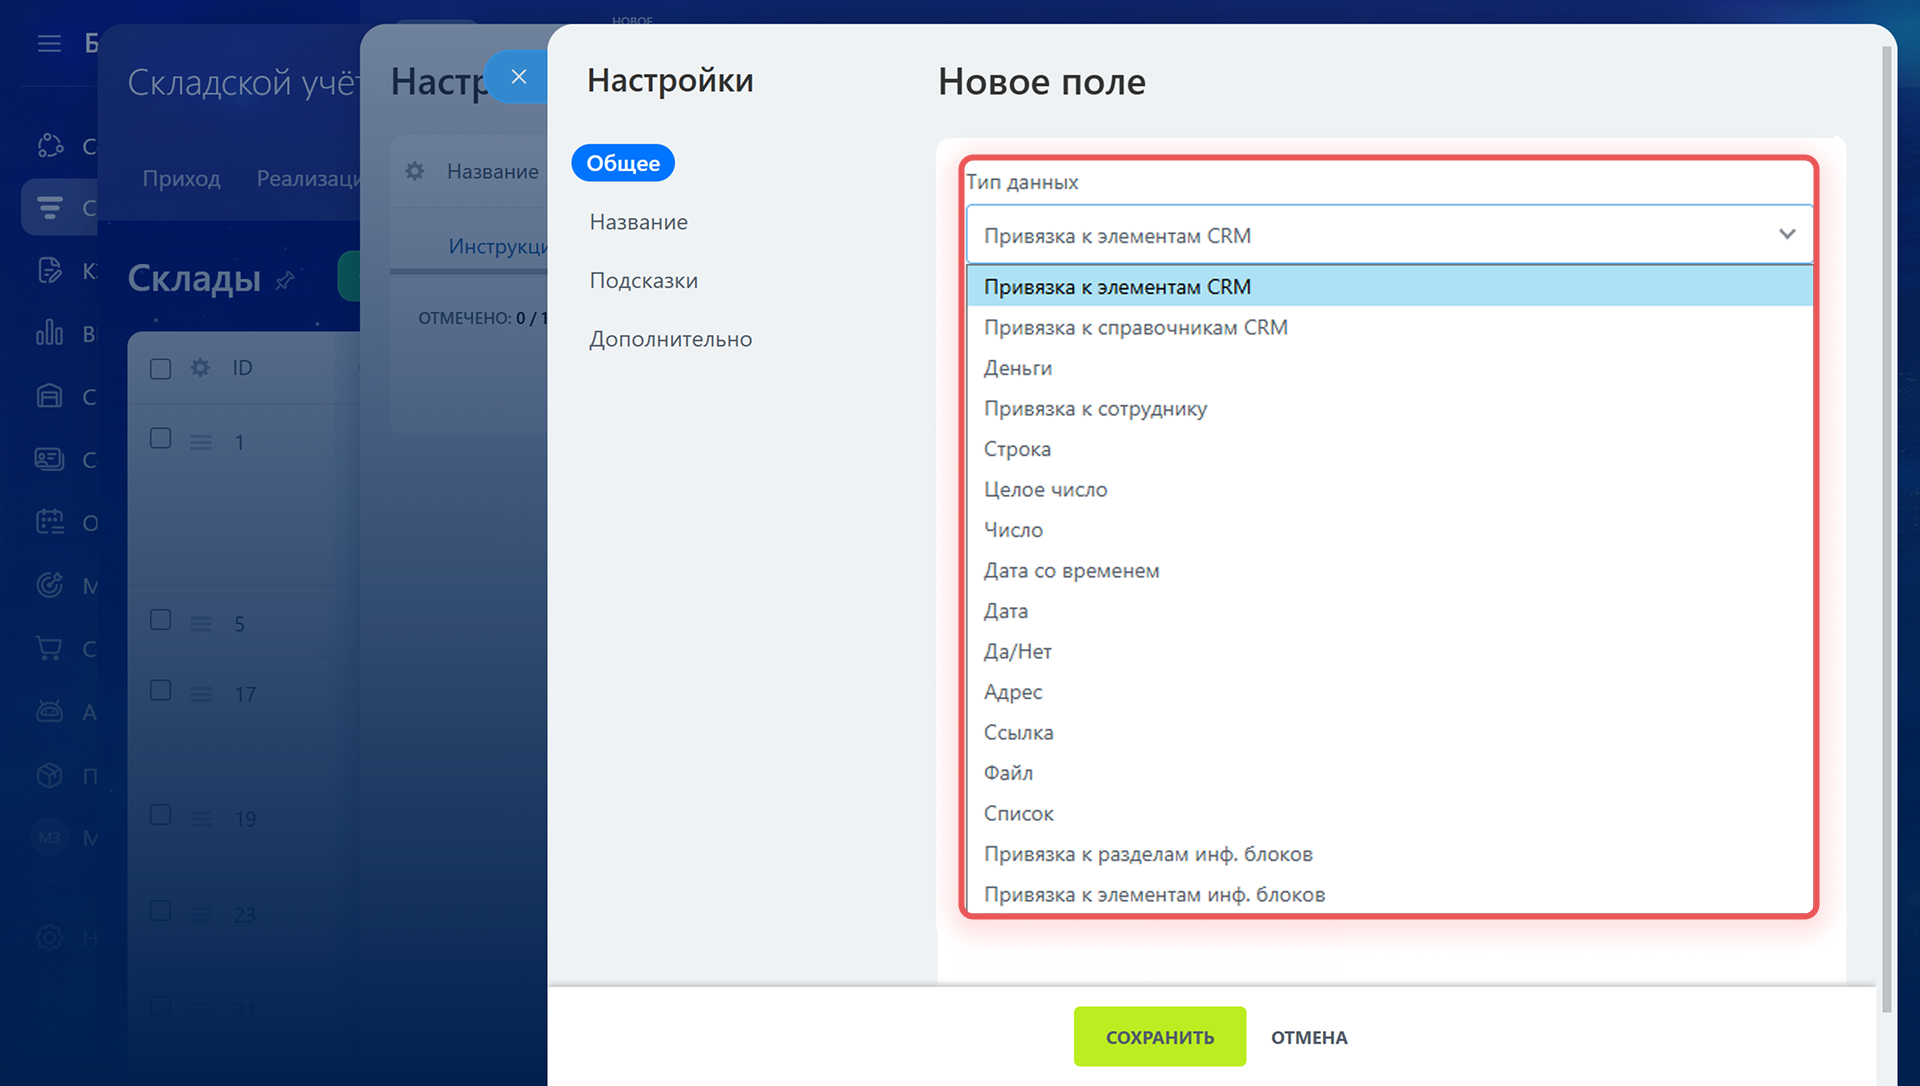Open the Тип данных dropdown field
The width and height of the screenshot is (1920, 1086).
(1388, 235)
